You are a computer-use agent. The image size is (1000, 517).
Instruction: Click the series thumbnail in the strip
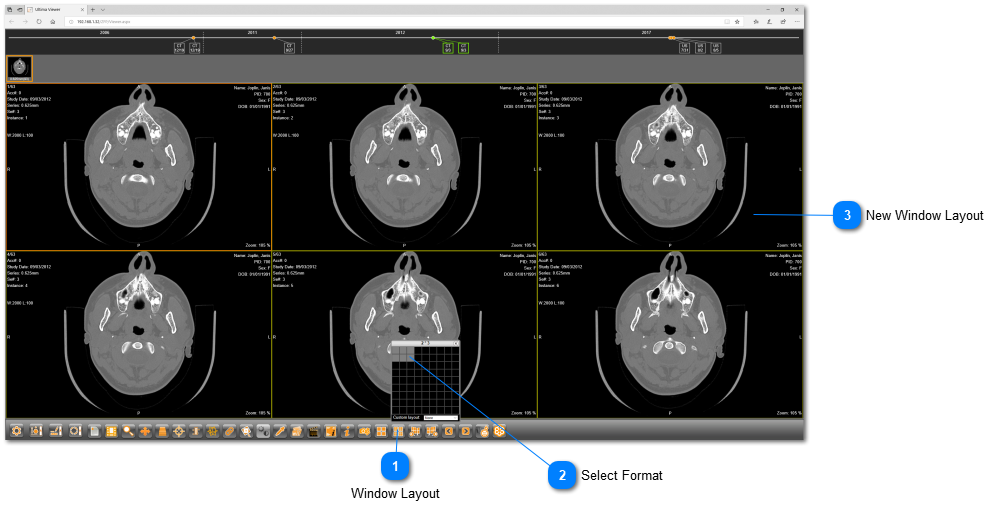(20, 68)
